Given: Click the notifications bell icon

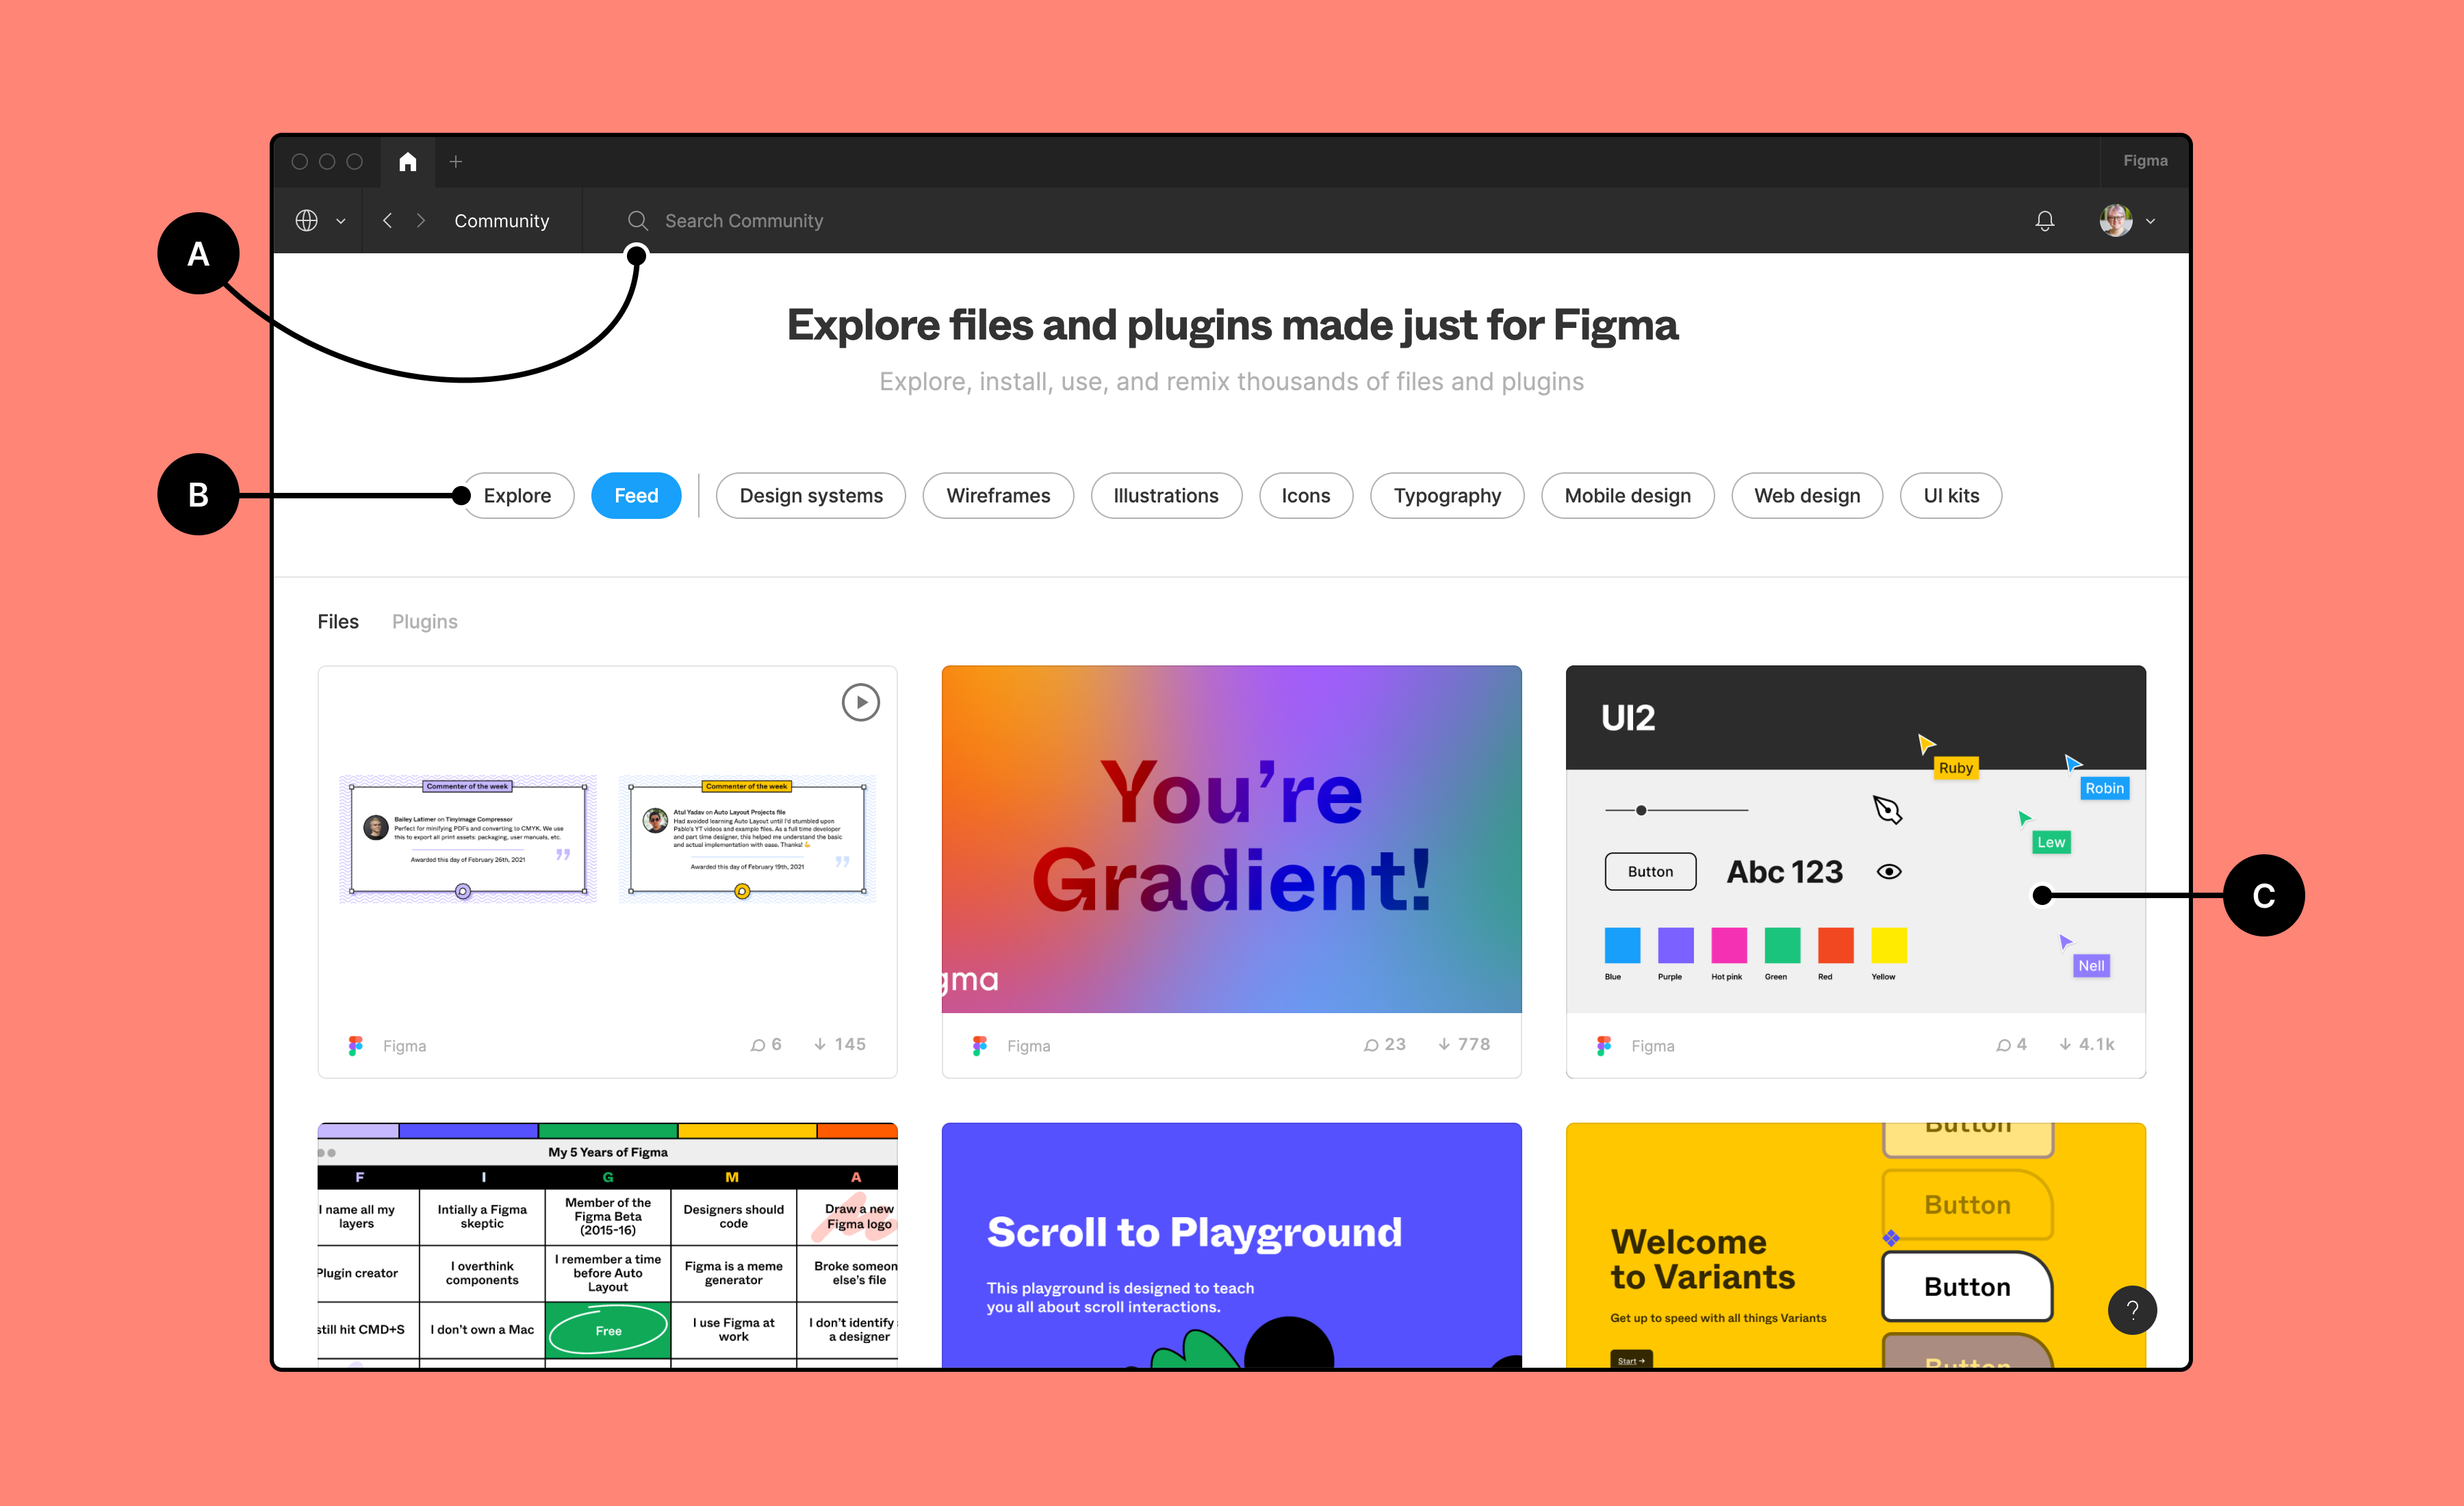Looking at the screenshot, I should point(2047,220).
